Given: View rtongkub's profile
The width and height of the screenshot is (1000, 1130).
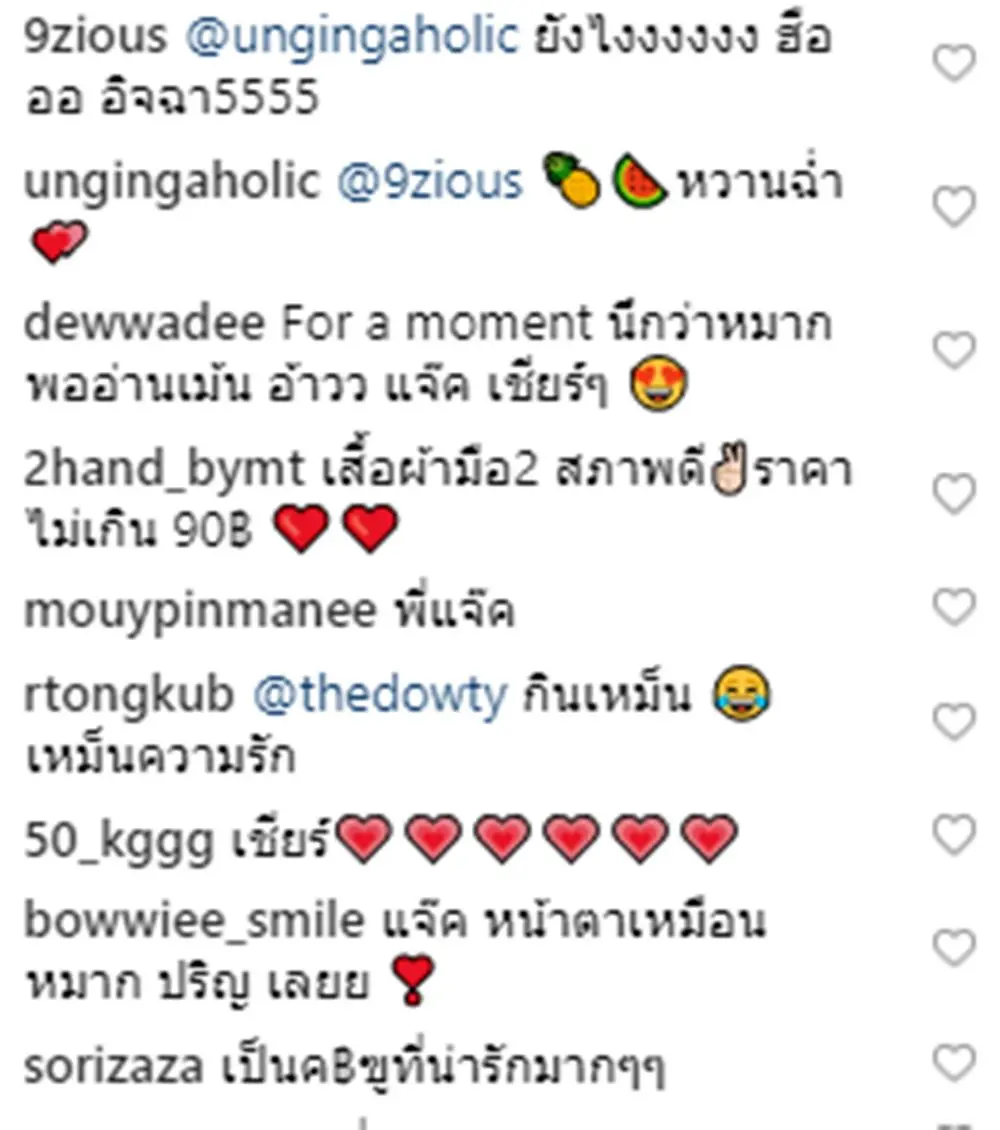Looking at the screenshot, I should (x=129, y=695).
